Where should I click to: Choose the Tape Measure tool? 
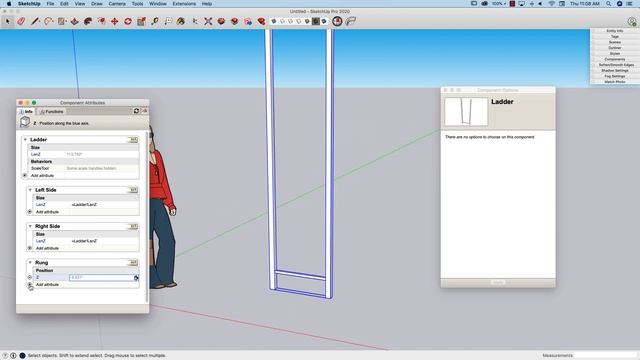[x=155, y=21]
